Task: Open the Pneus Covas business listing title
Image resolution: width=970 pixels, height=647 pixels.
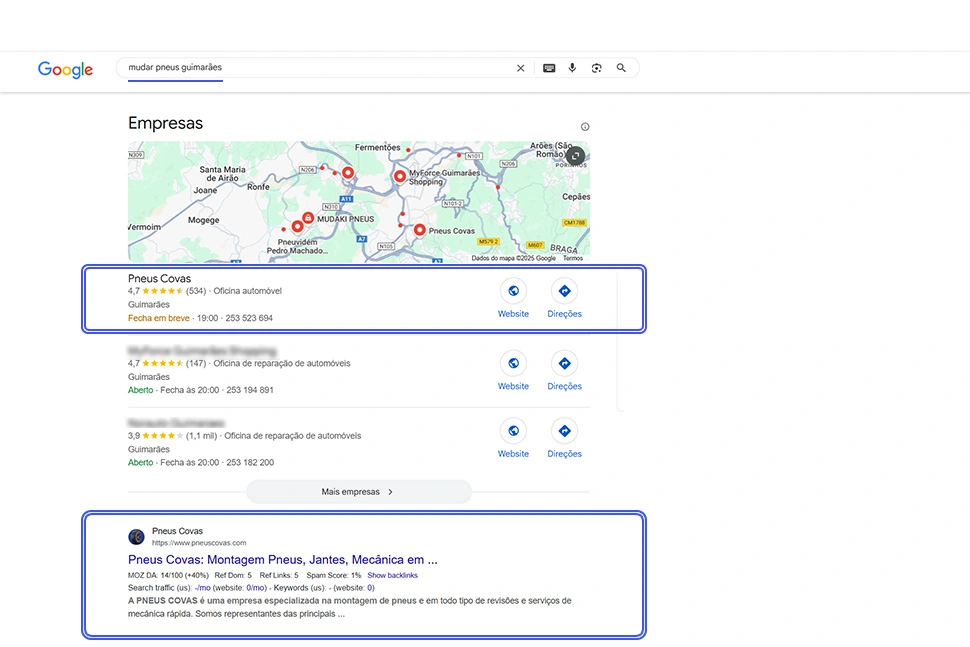Action: coord(160,278)
